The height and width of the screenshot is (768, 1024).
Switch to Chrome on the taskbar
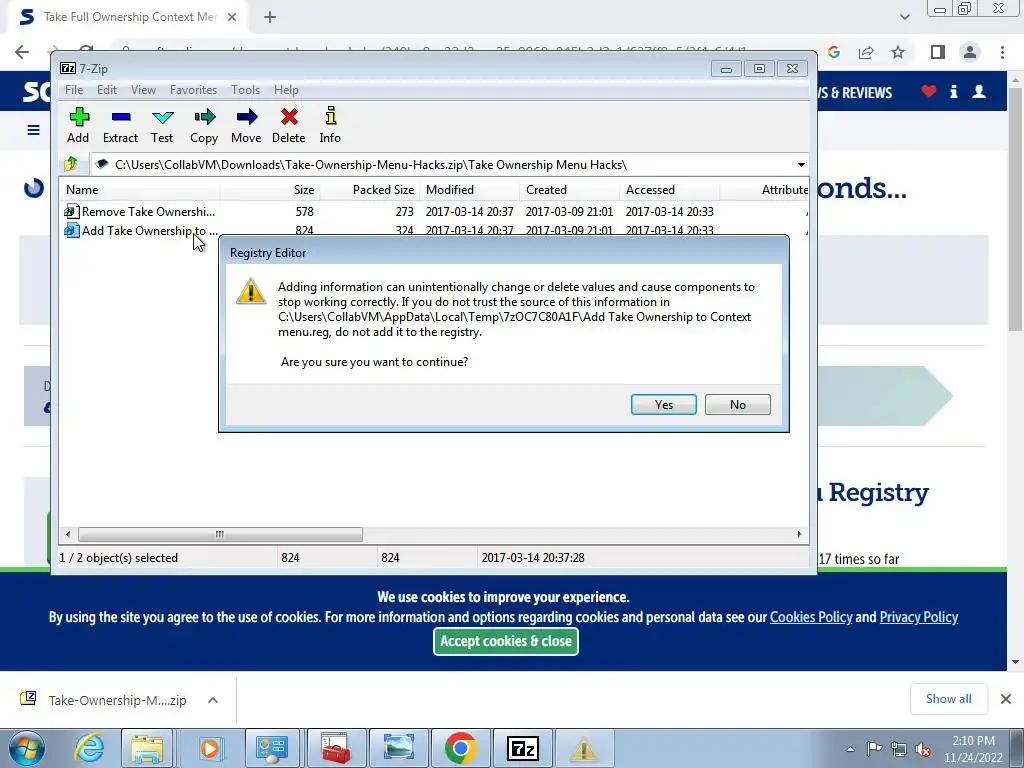460,748
